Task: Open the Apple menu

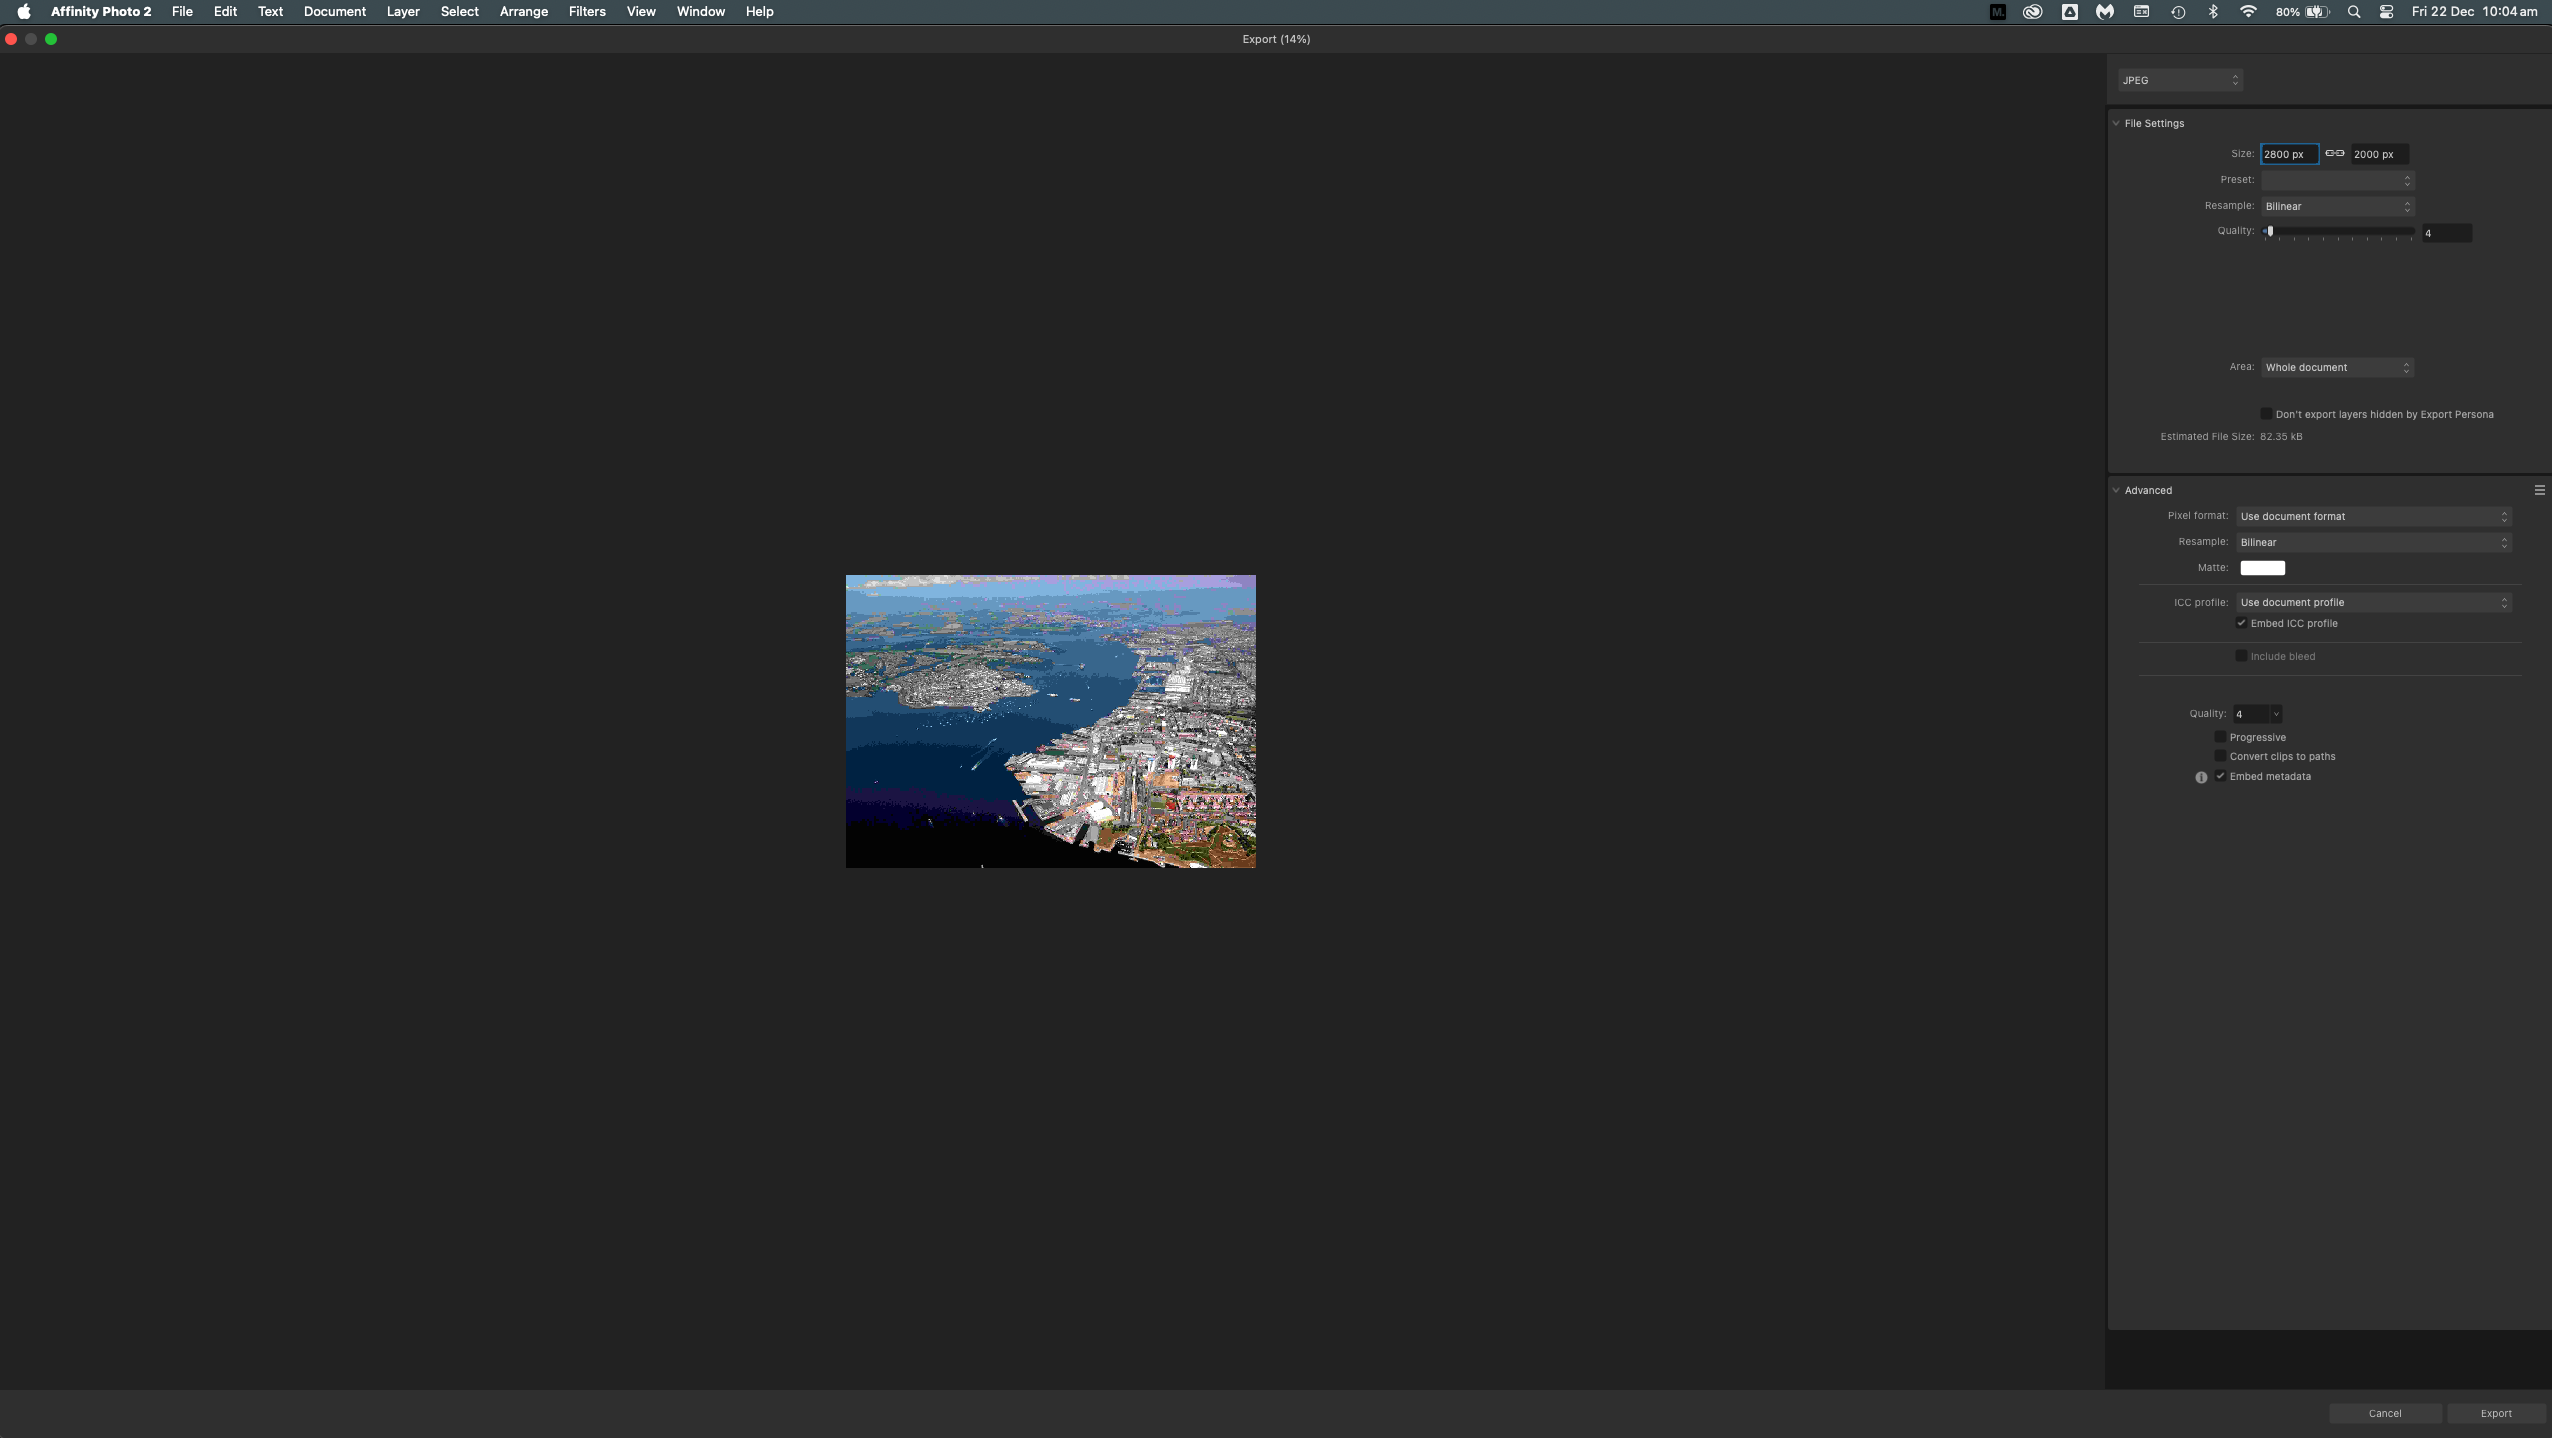Action: point(23,12)
